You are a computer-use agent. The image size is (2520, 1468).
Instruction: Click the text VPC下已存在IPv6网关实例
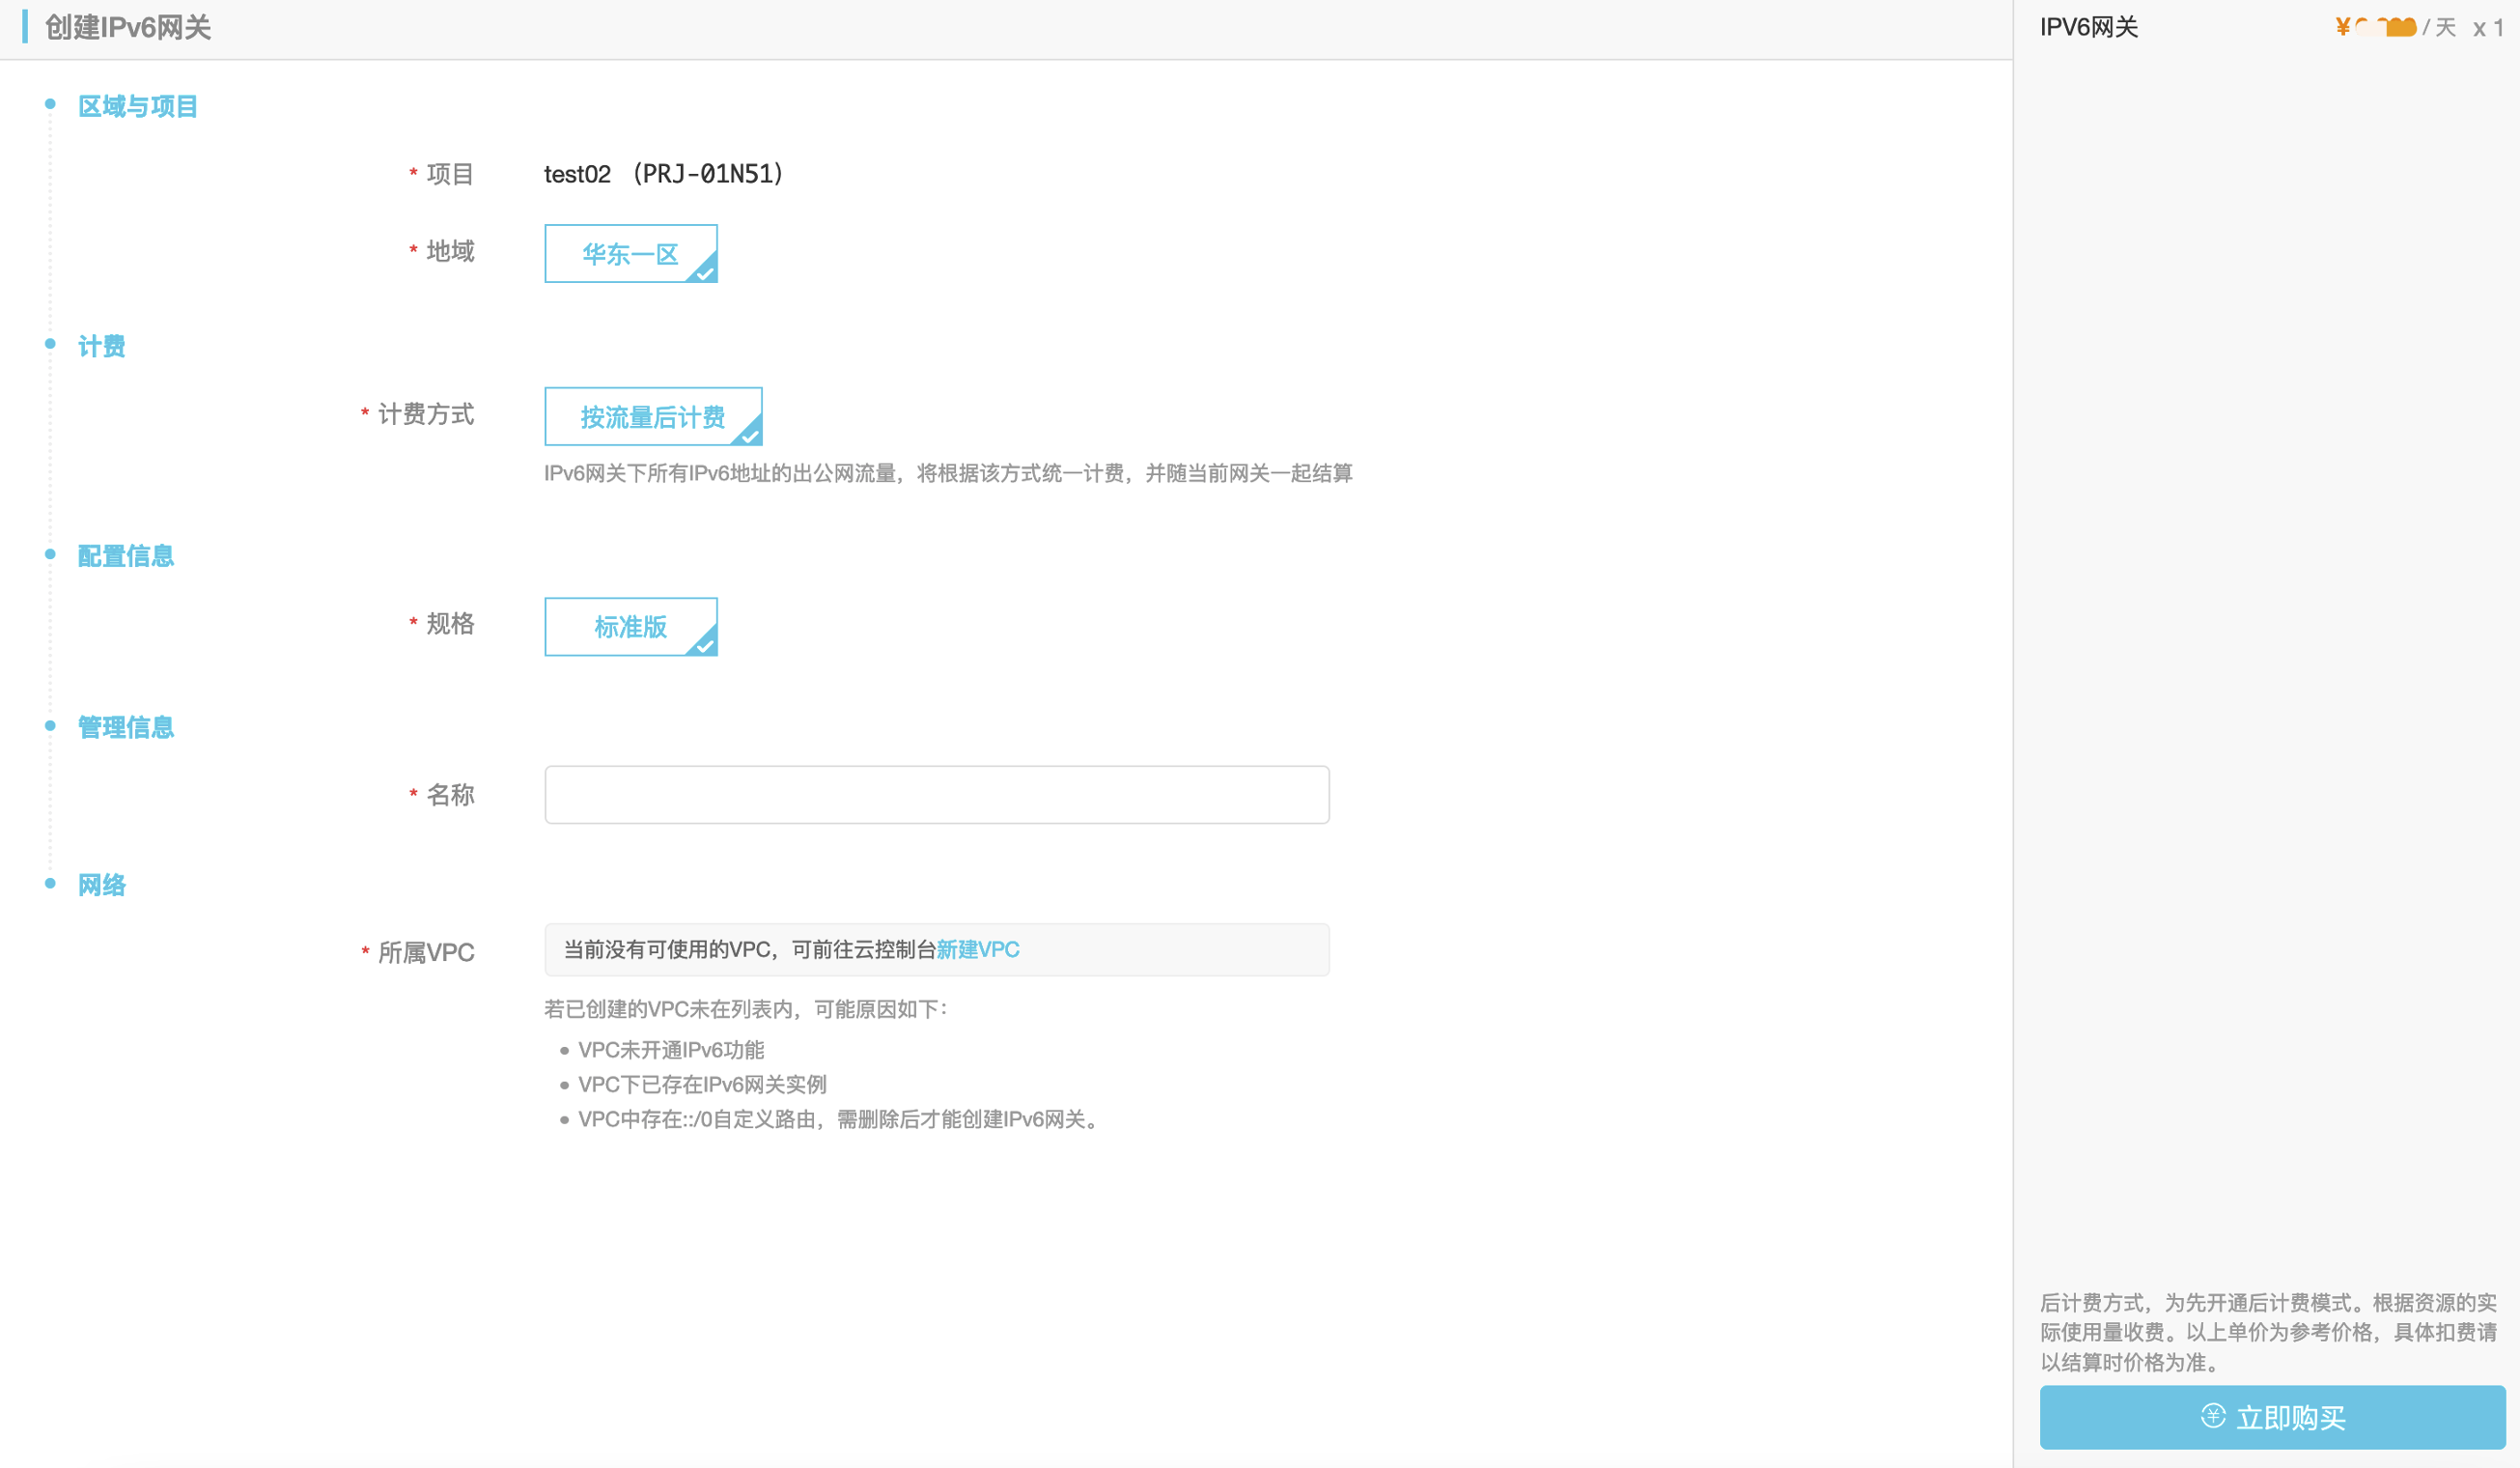(x=702, y=1084)
